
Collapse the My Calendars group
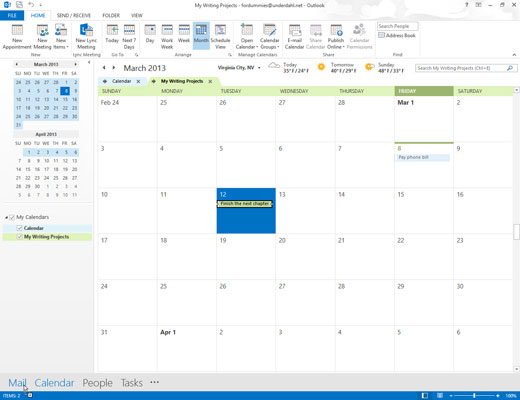6,217
